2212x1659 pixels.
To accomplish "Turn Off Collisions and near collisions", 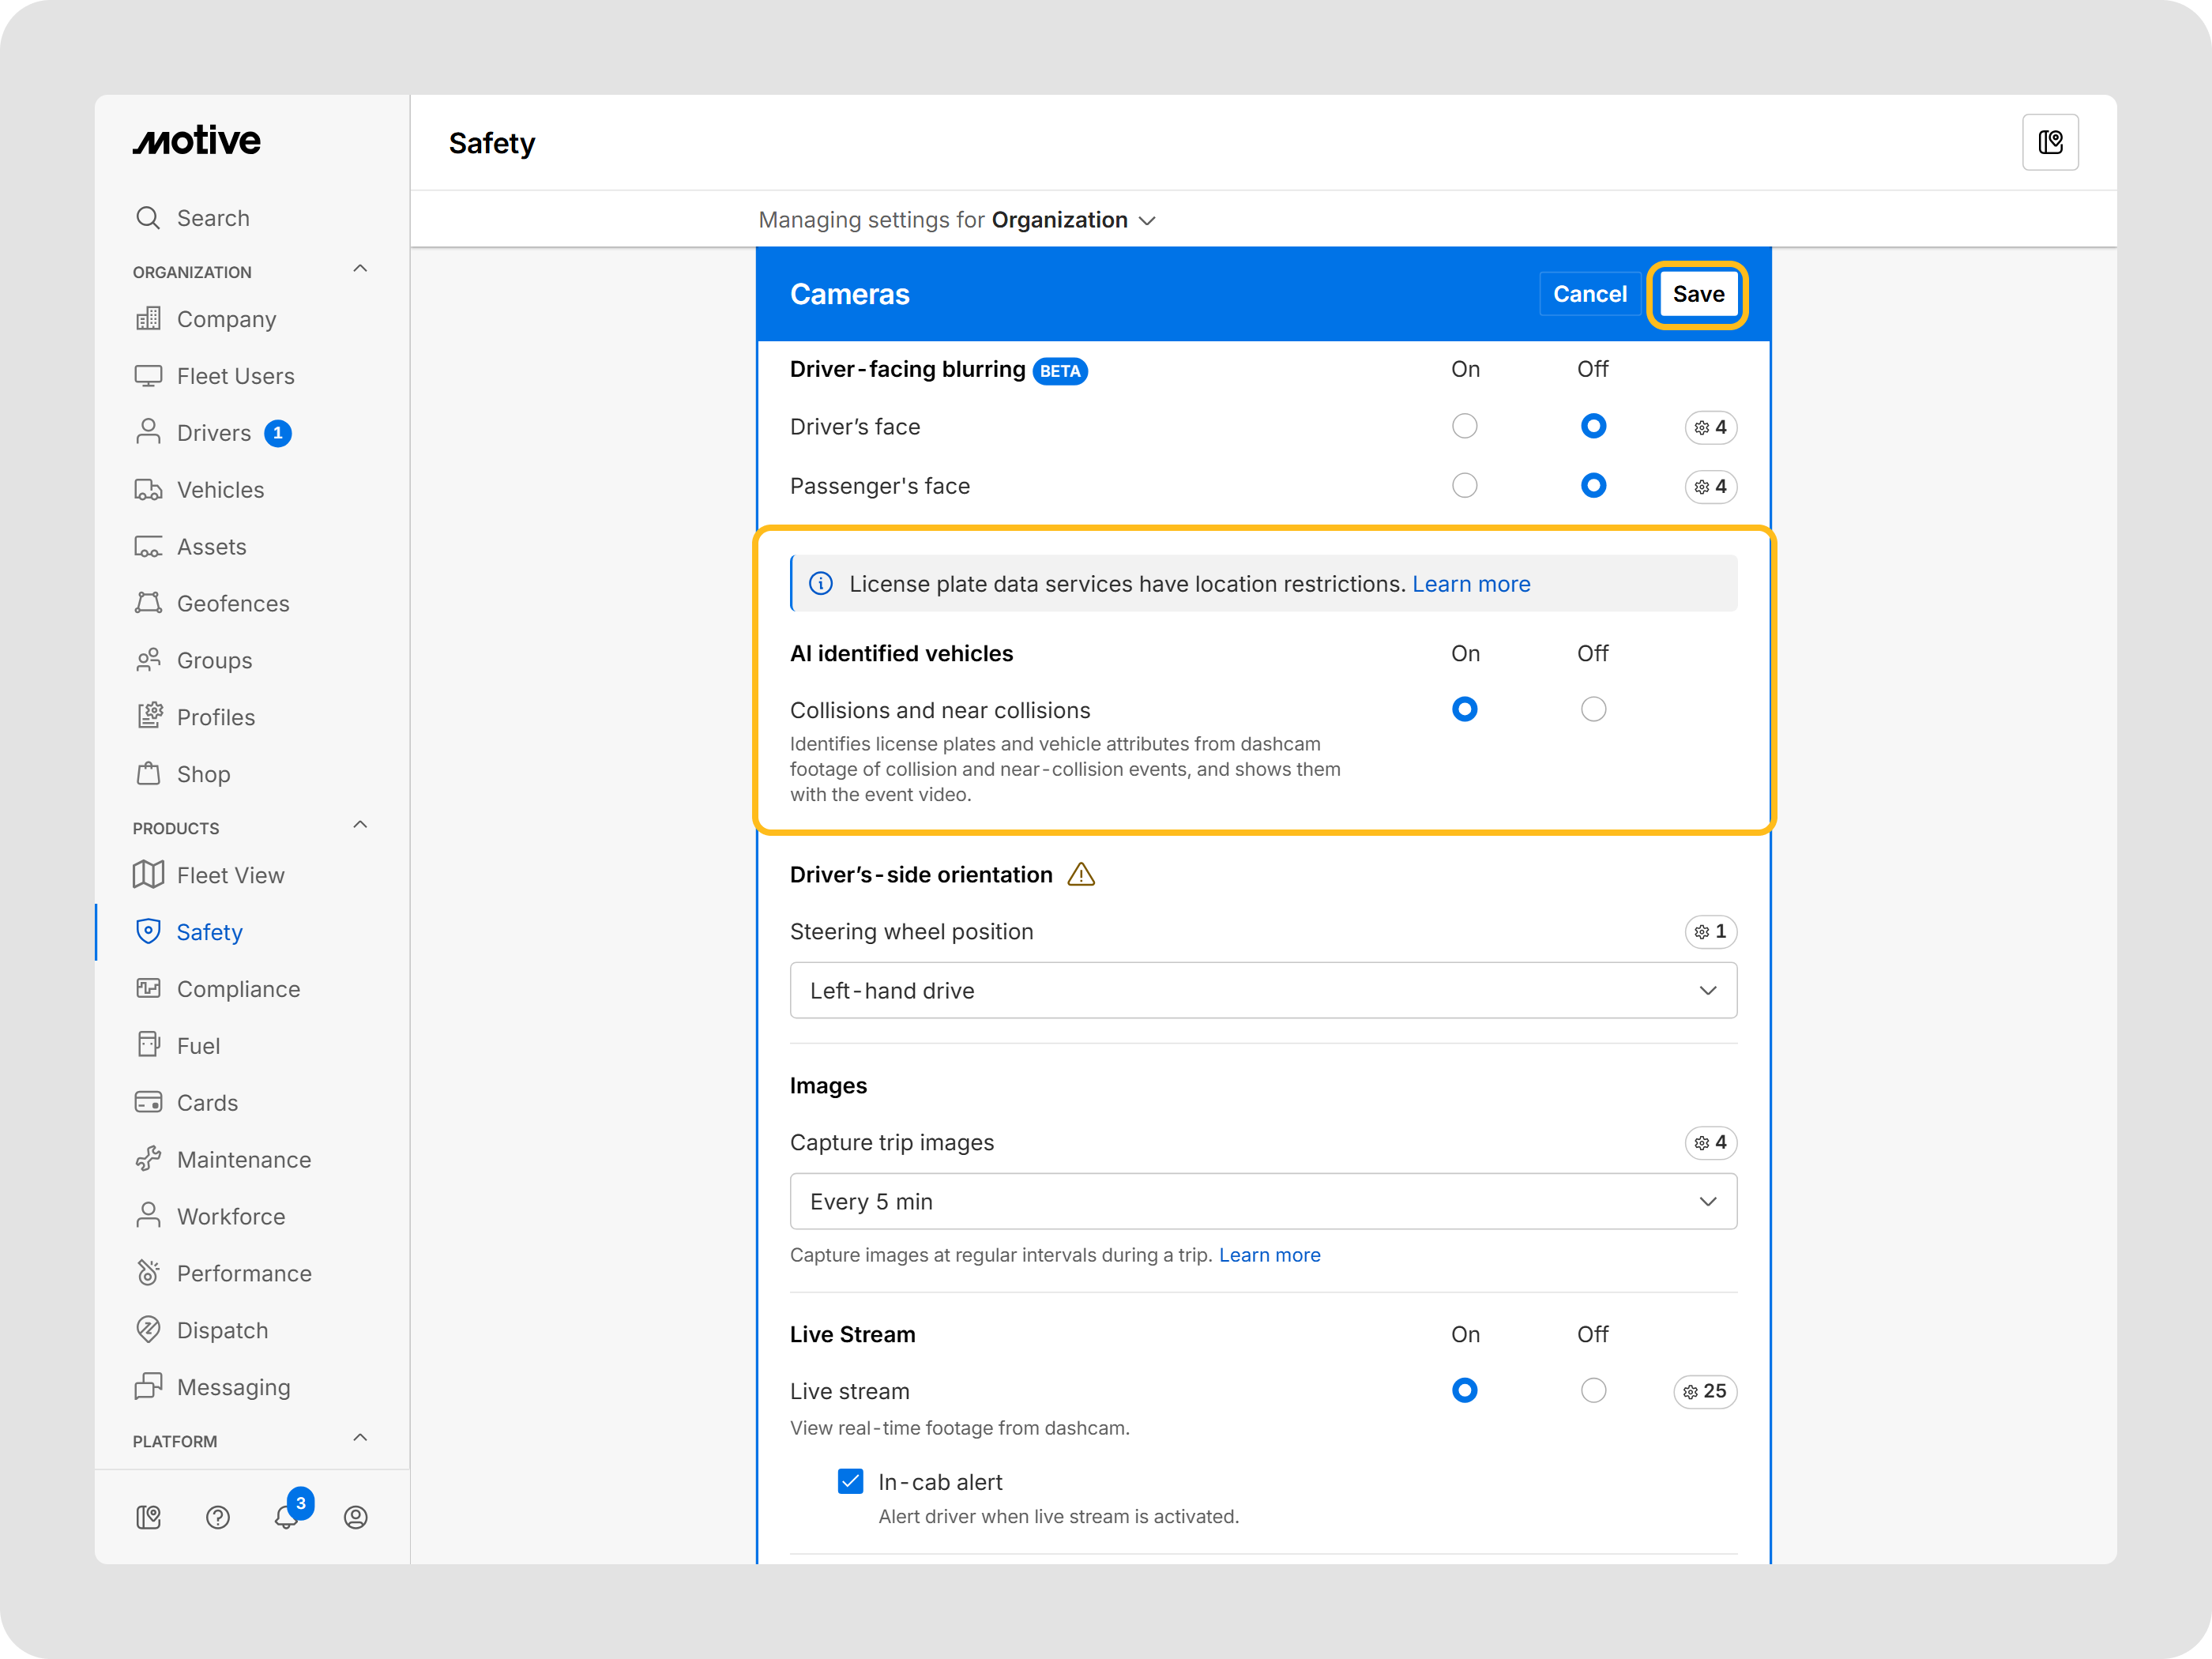I will coord(1593,709).
